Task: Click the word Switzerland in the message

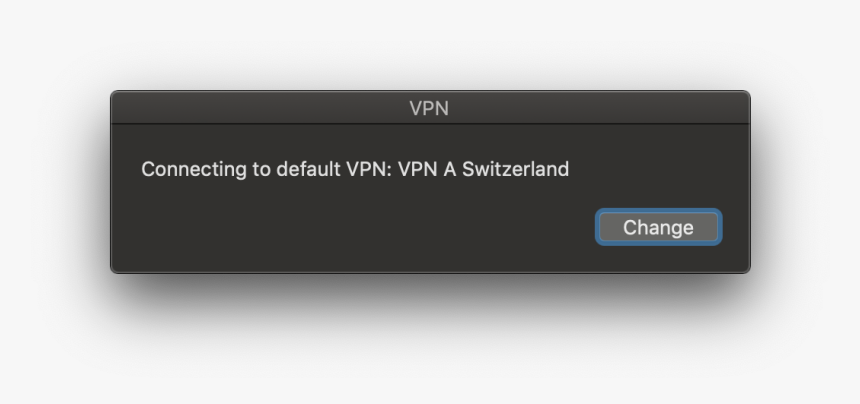Action: [x=515, y=169]
